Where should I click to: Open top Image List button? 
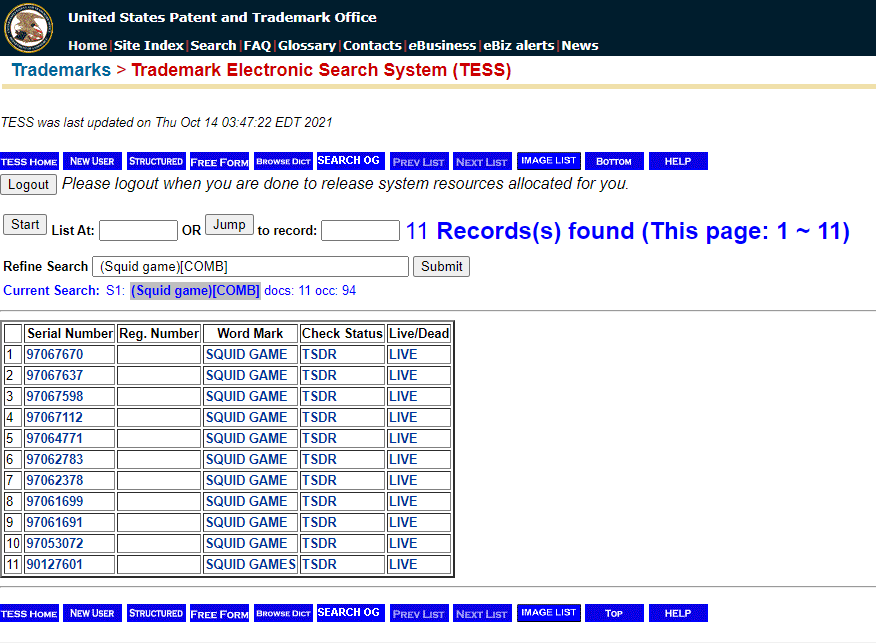coord(549,161)
